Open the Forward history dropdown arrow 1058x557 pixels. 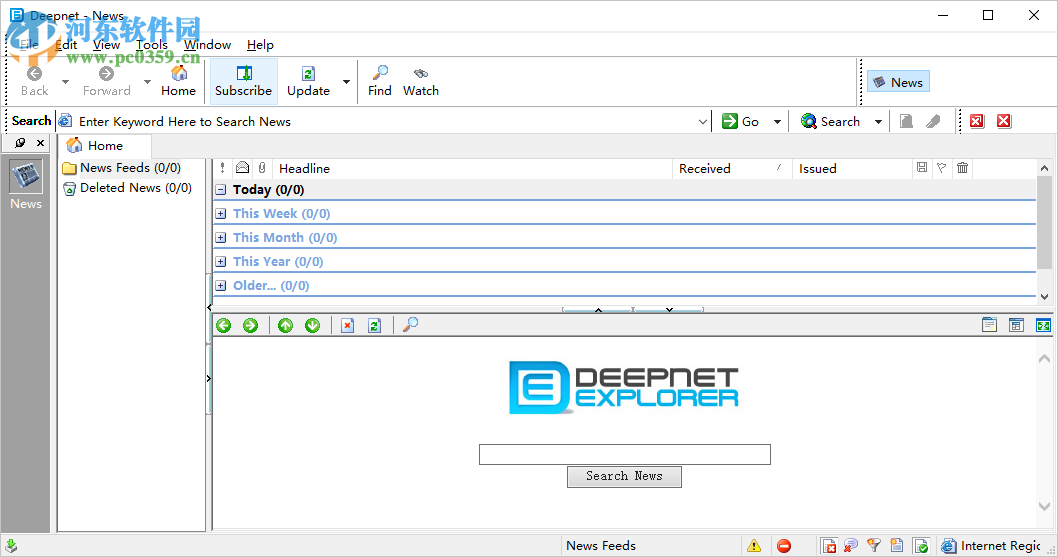tap(147, 82)
